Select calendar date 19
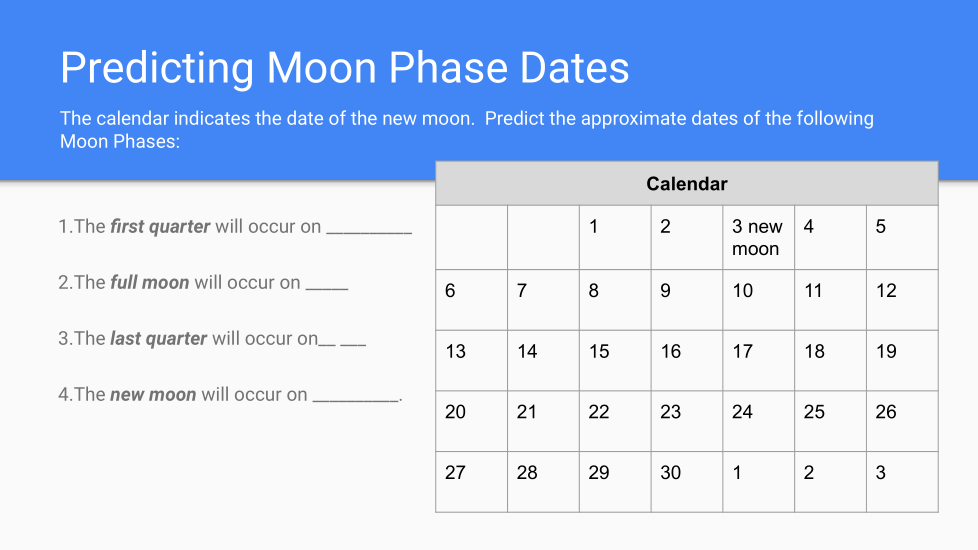This screenshot has width=978, height=550. (x=901, y=360)
